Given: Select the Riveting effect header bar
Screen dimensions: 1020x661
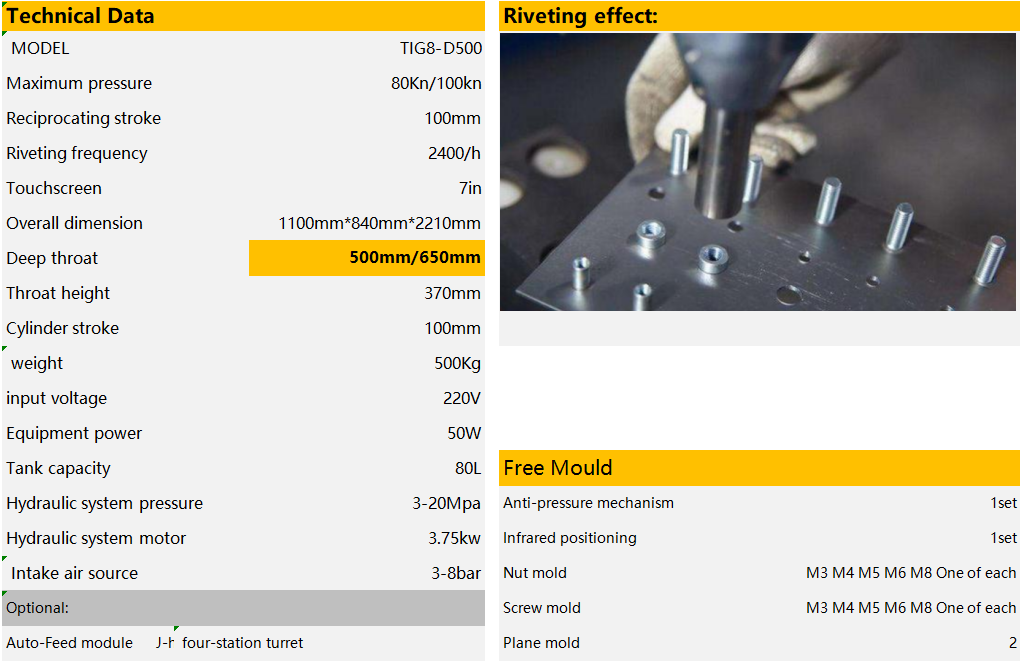Looking at the screenshot, I should 757,16.
